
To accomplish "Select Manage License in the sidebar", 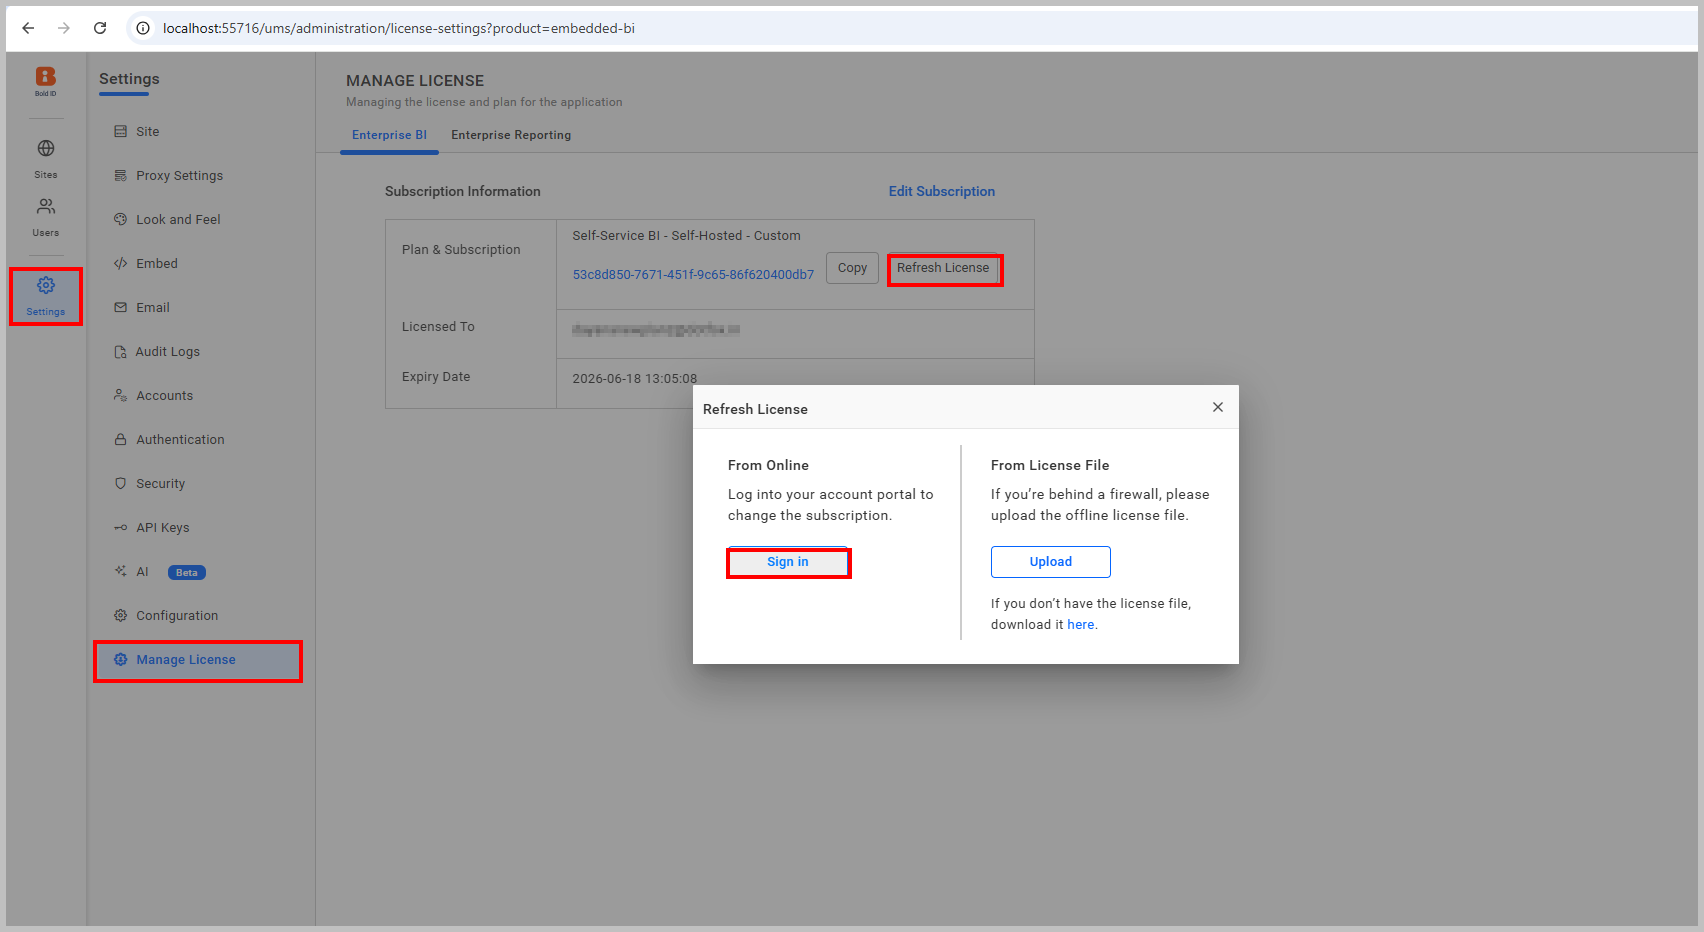I will tap(186, 659).
